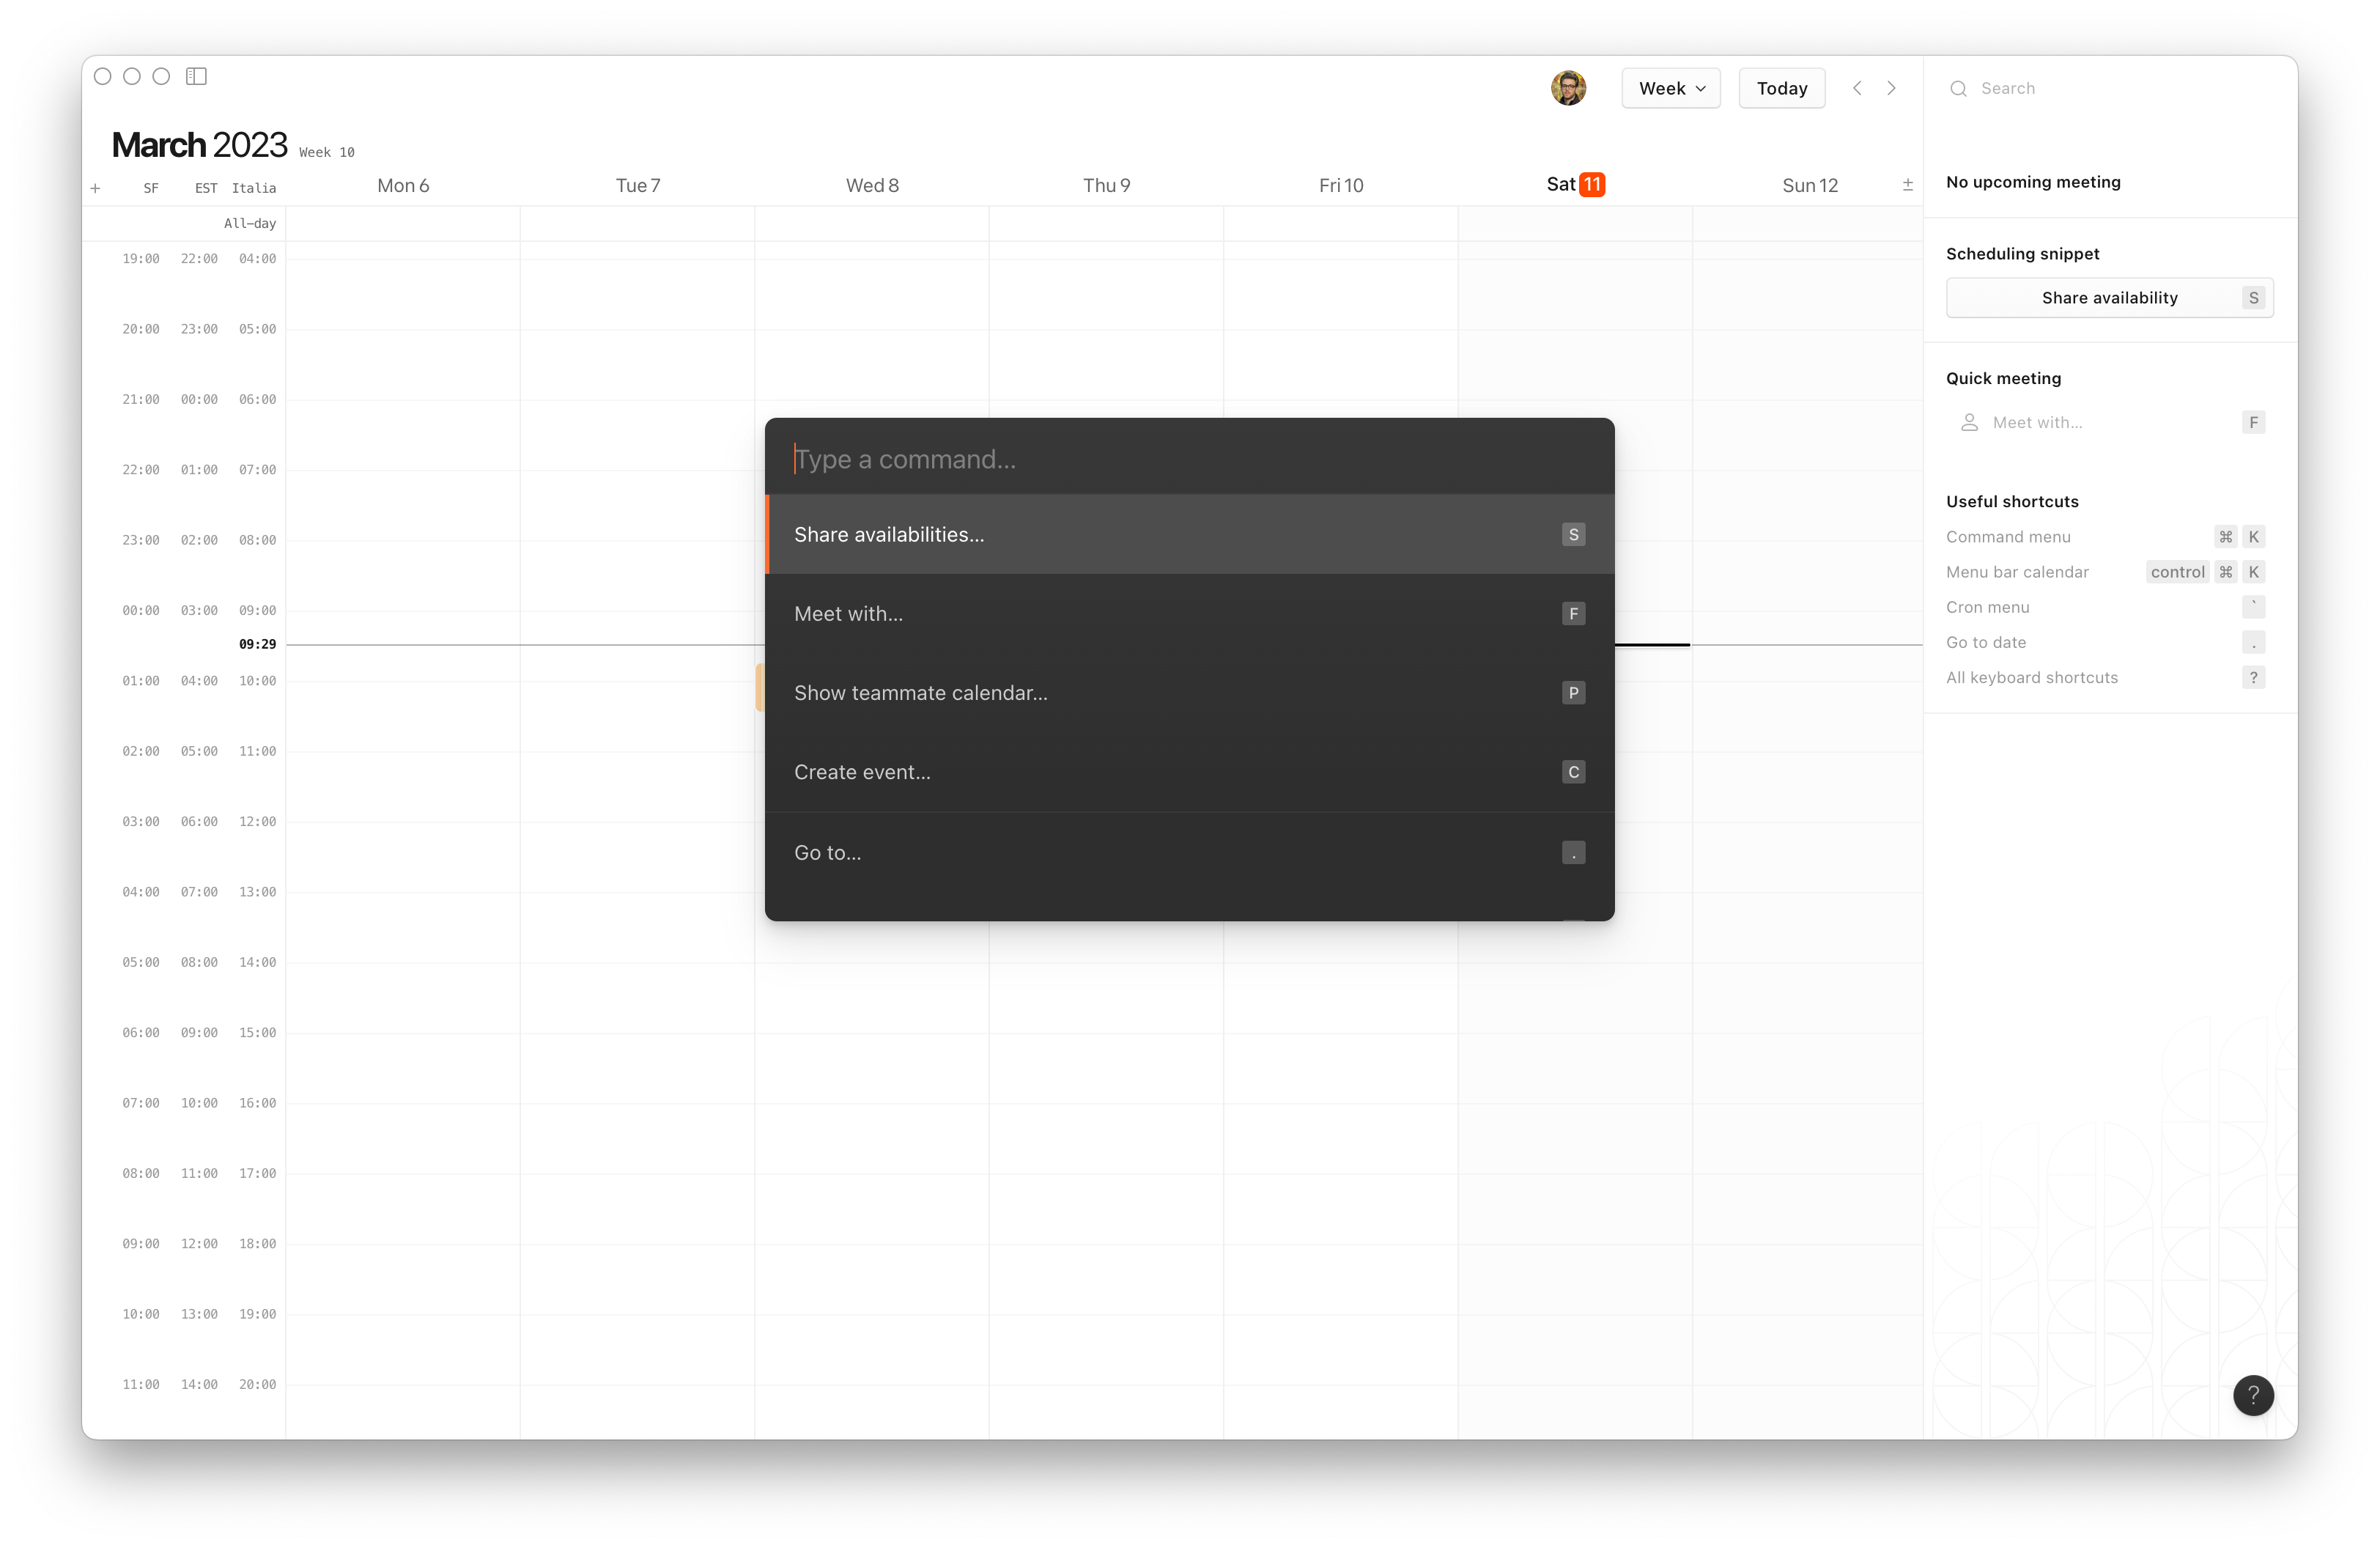Toggle the sidebar panel icon
The image size is (2380, 1548).
[x=196, y=76]
